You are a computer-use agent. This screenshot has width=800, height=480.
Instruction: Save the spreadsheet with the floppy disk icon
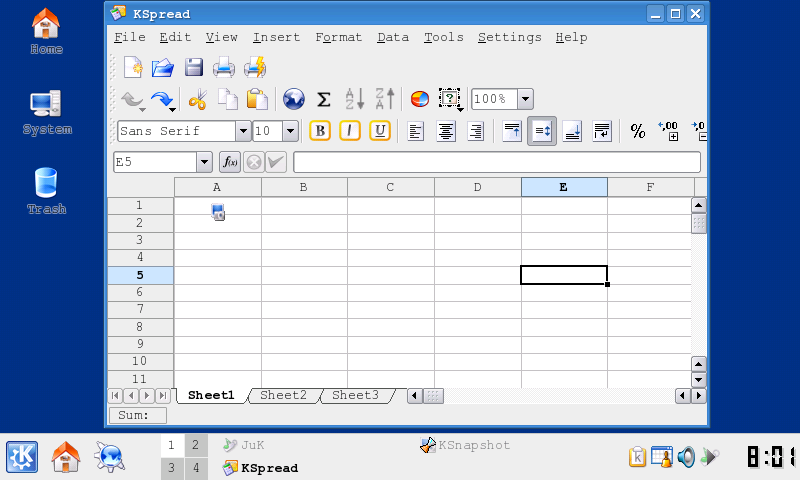pyautogui.click(x=194, y=67)
